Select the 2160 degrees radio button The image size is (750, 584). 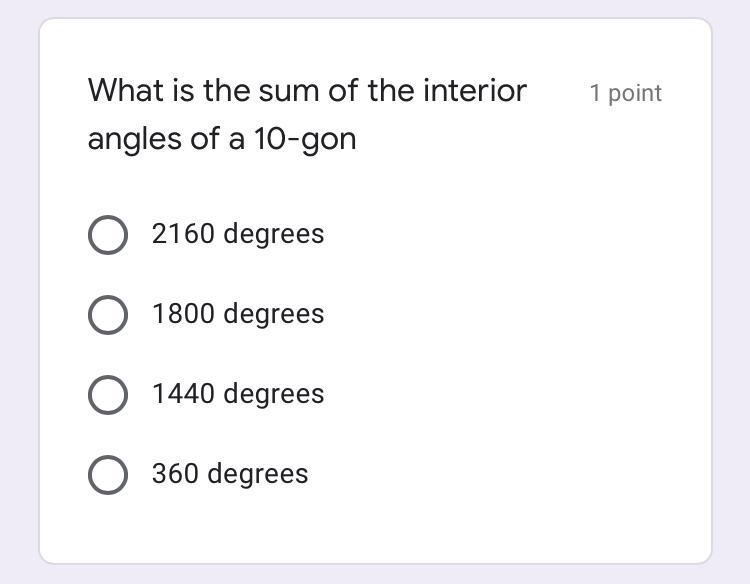[108, 235]
